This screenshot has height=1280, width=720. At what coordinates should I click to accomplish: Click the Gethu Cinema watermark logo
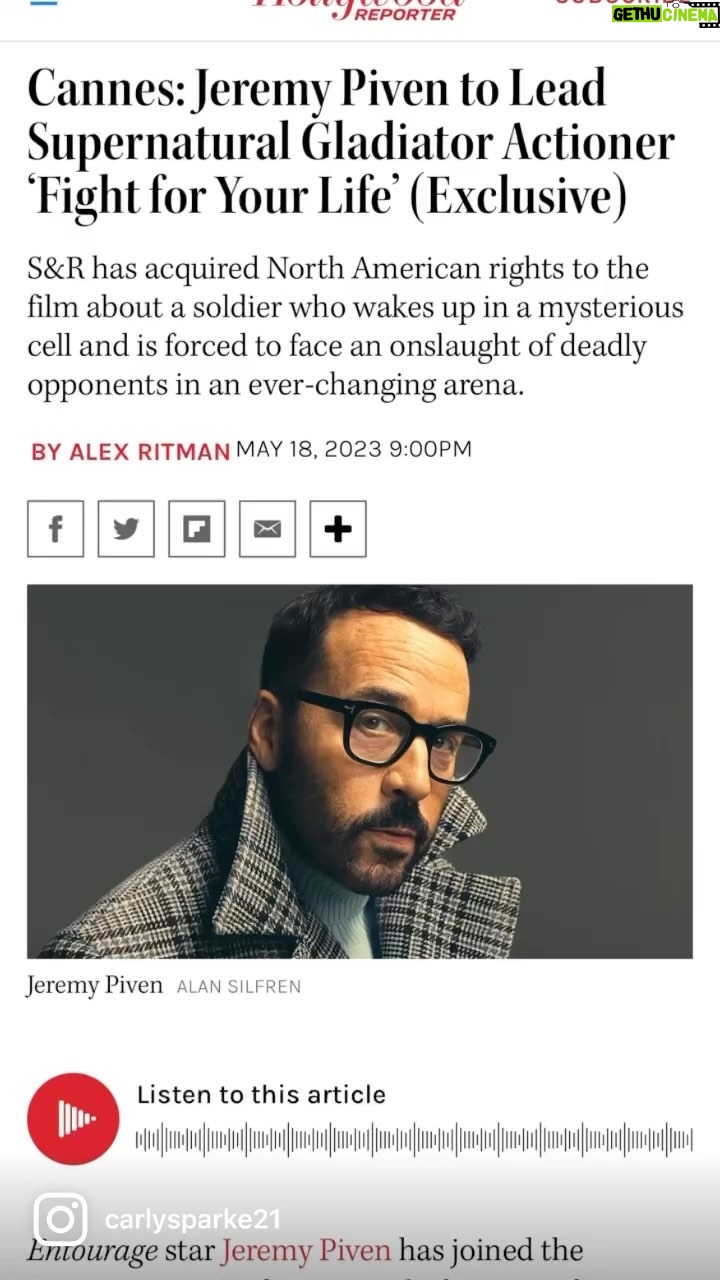click(665, 13)
